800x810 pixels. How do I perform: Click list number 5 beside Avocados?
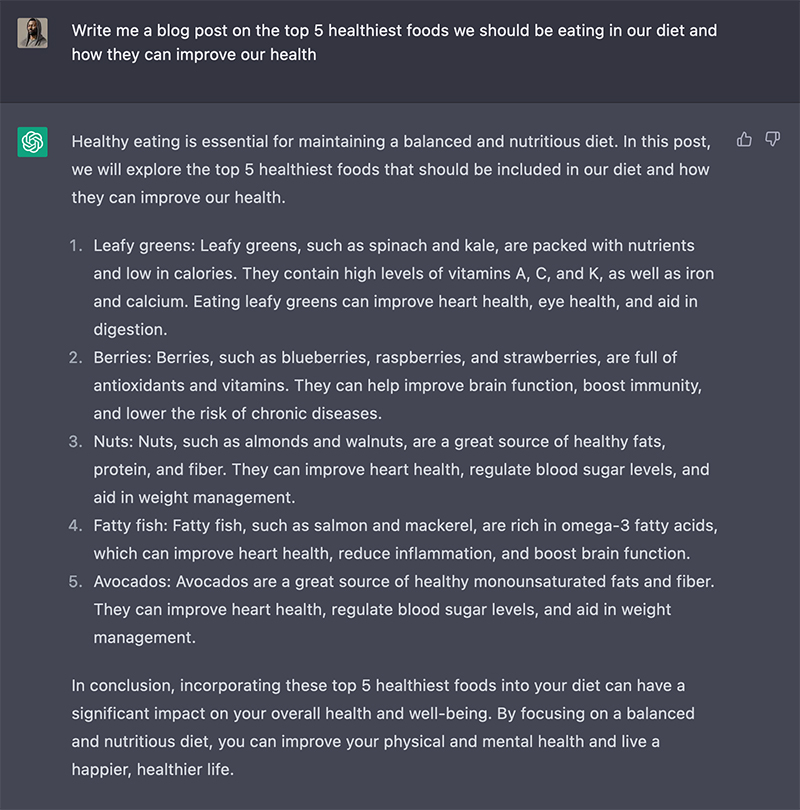pos(75,582)
